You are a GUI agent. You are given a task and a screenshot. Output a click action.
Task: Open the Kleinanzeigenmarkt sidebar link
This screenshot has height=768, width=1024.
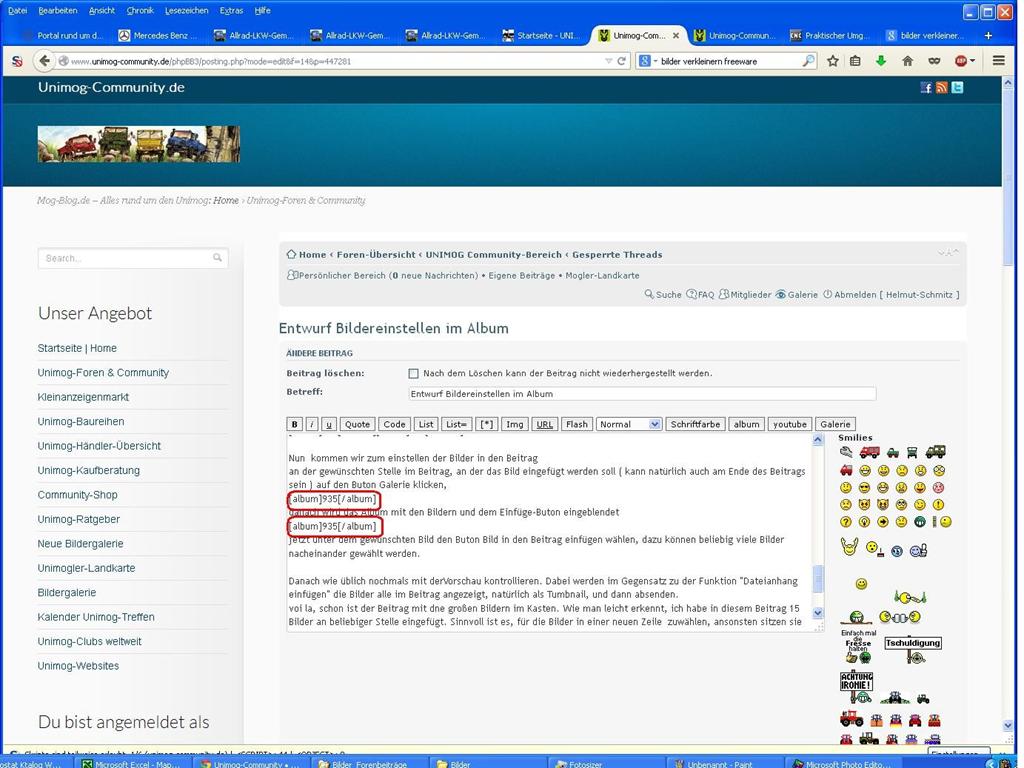click(83, 397)
